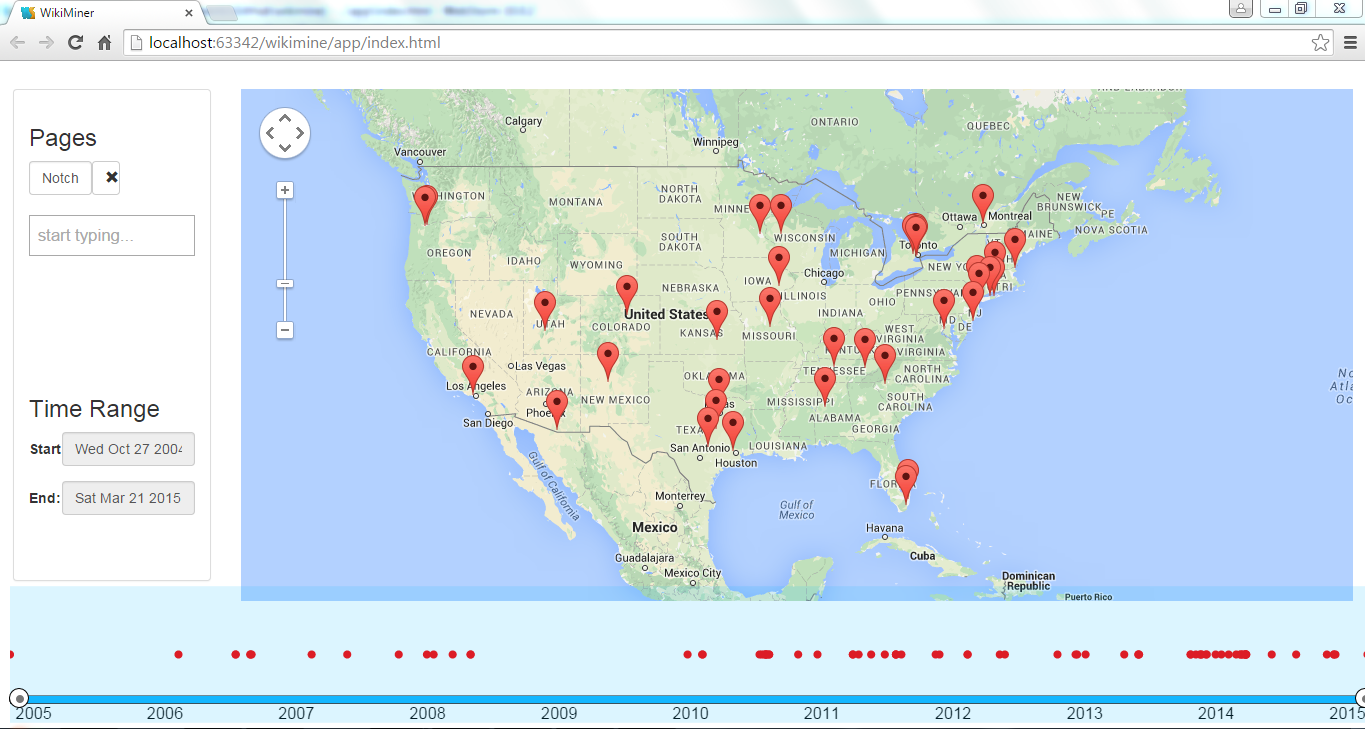The image size is (1365, 729).
Task: Click the first timeline dot before 2010
Action: coord(687,654)
